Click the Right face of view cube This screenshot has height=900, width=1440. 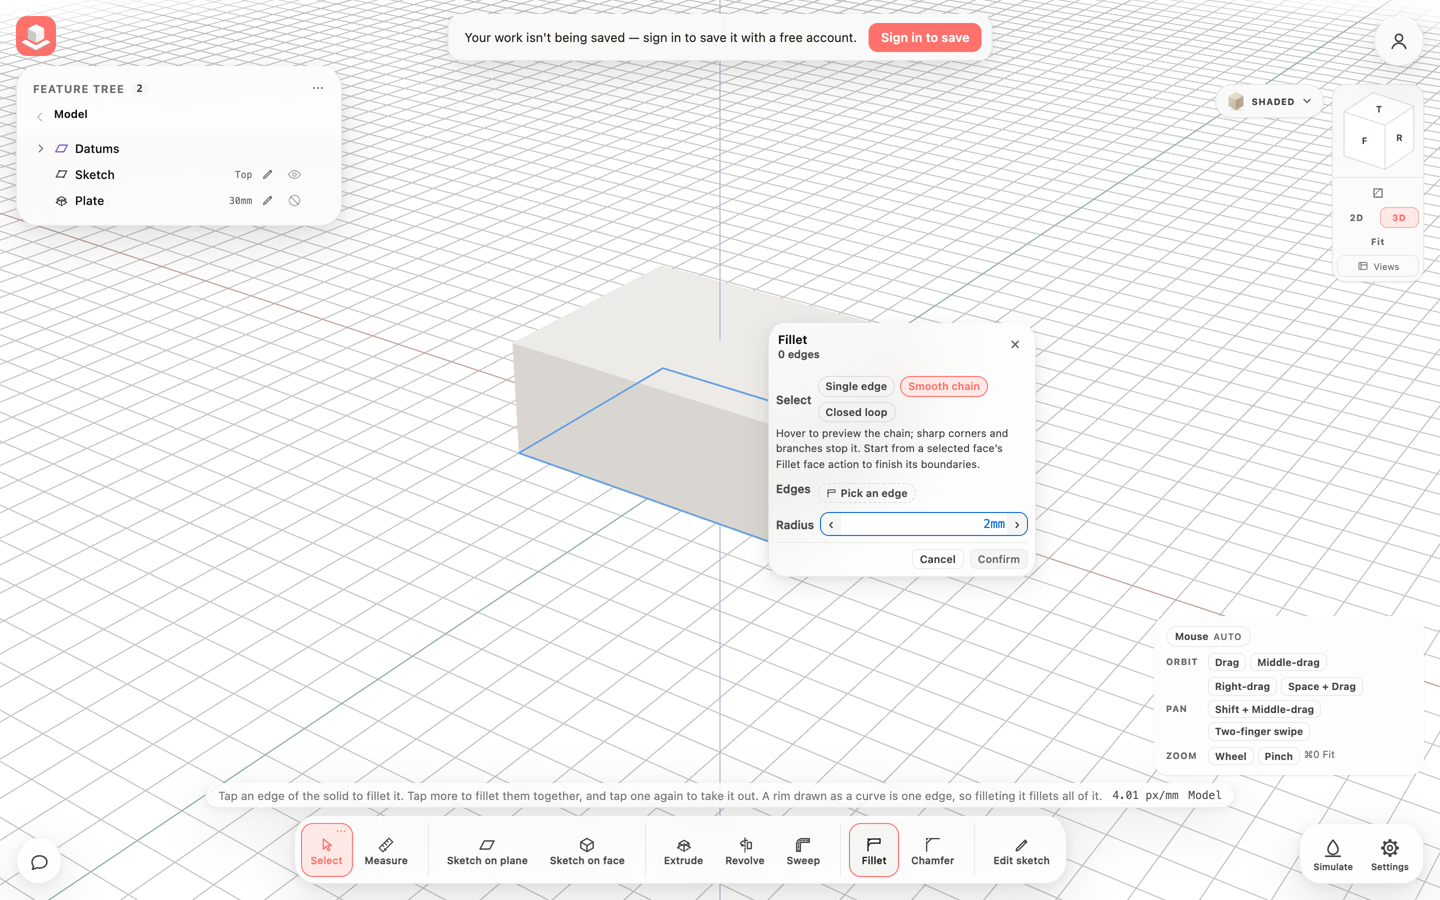coord(1399,139)
